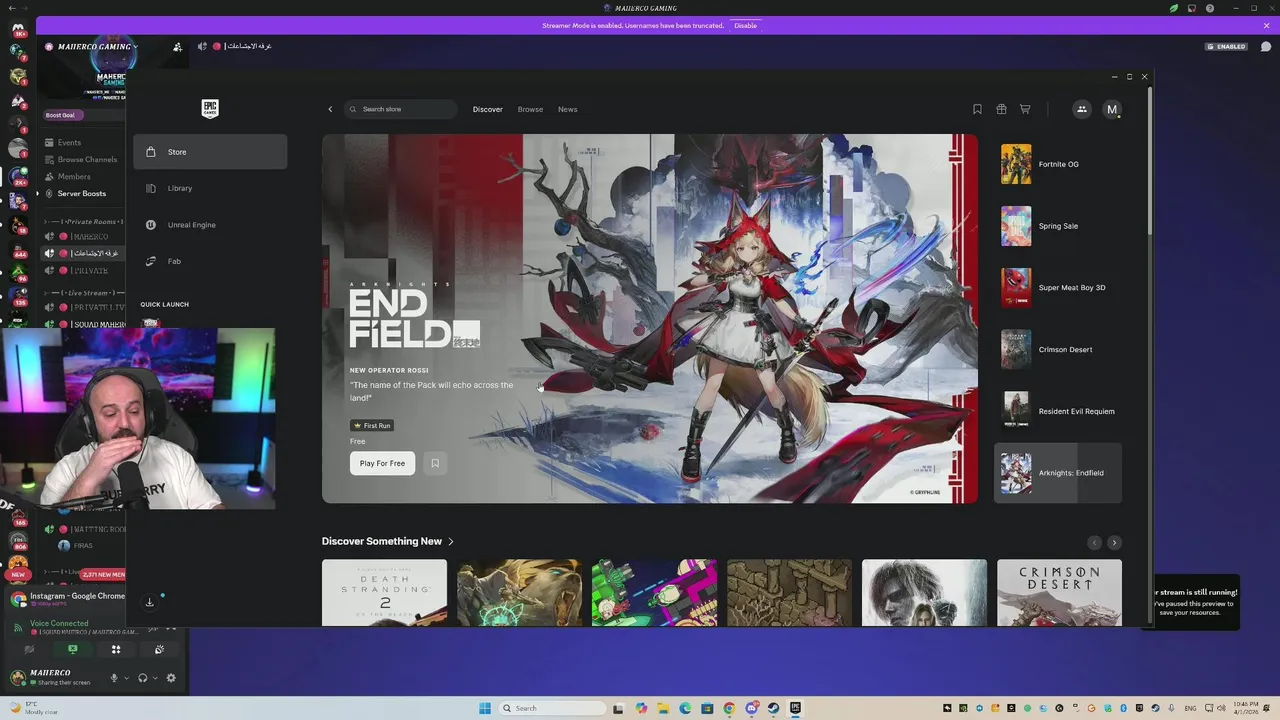Image resolution: width=1280 pixels, height=720 pixels.
Task: Open the shopping cart icon
Action: (x=1025, y=109)
